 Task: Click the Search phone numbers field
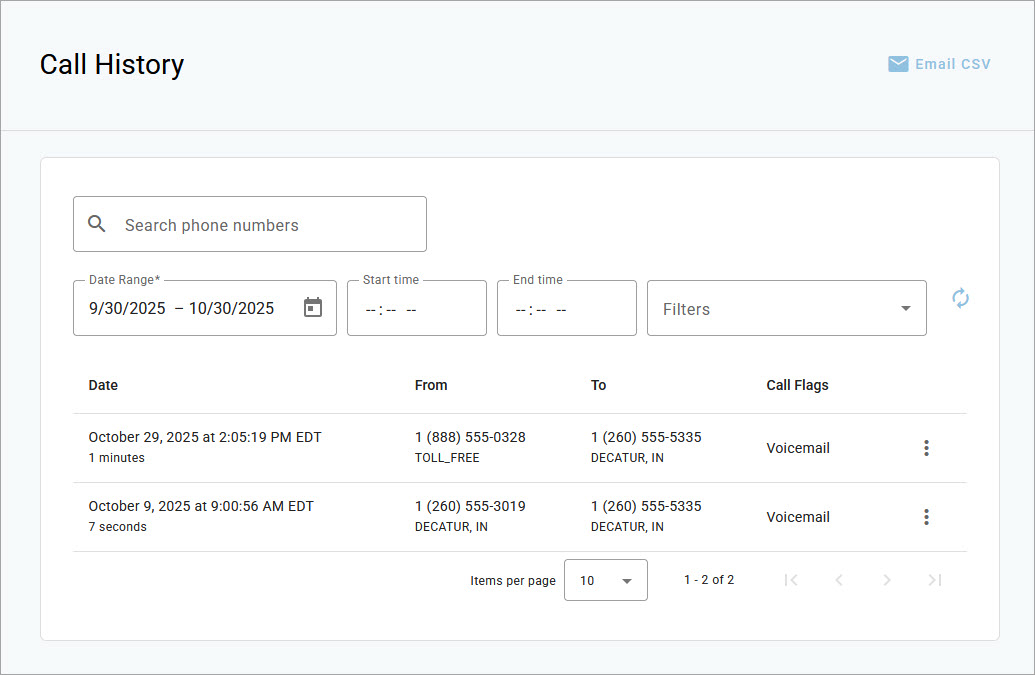[x=265, y=225]
